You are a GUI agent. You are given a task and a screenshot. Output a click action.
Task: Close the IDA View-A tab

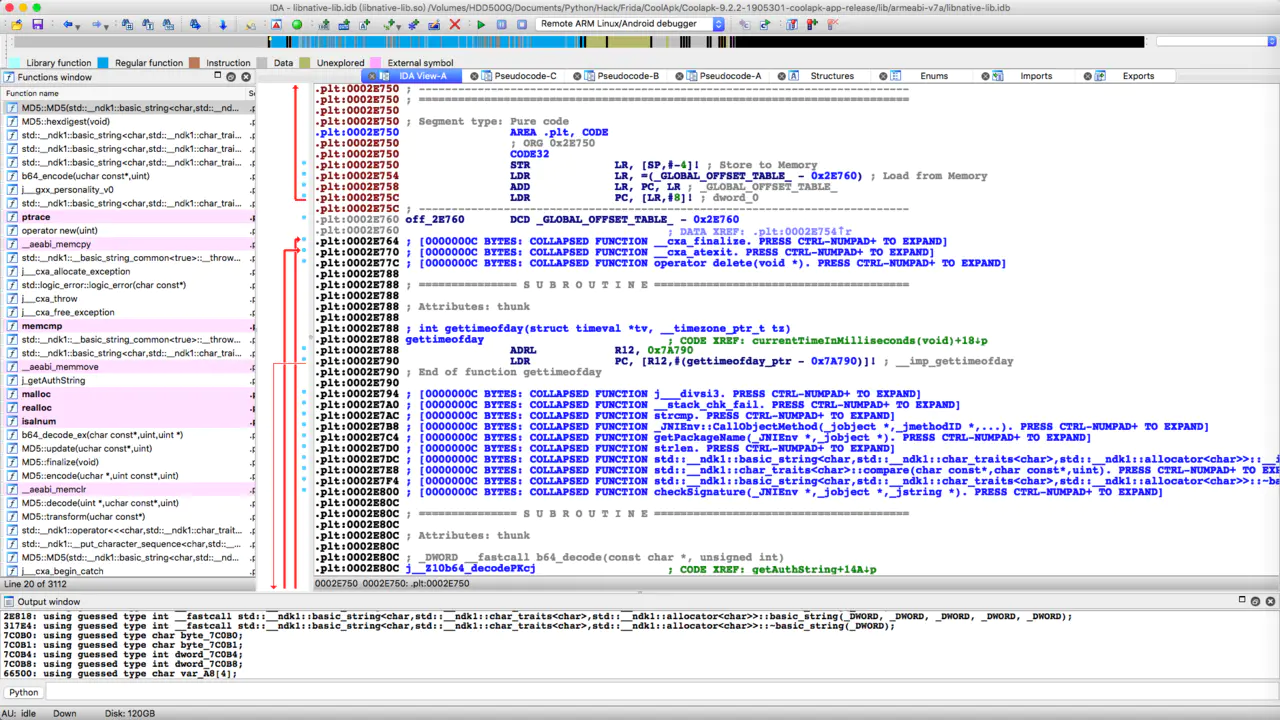372,76
